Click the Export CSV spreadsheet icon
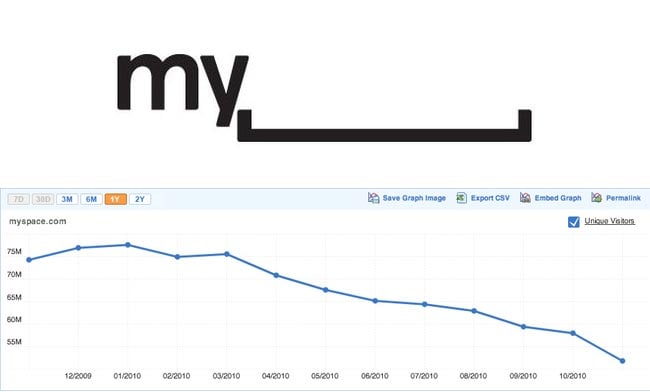The height and width of the screenshot is (392, 650). point(461,198)
